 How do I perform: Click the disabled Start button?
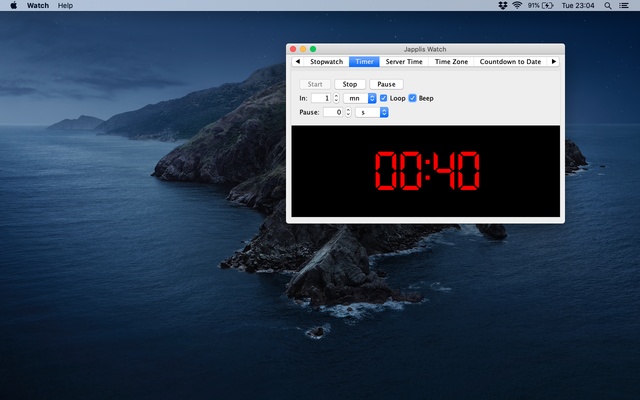click(315, 84)
